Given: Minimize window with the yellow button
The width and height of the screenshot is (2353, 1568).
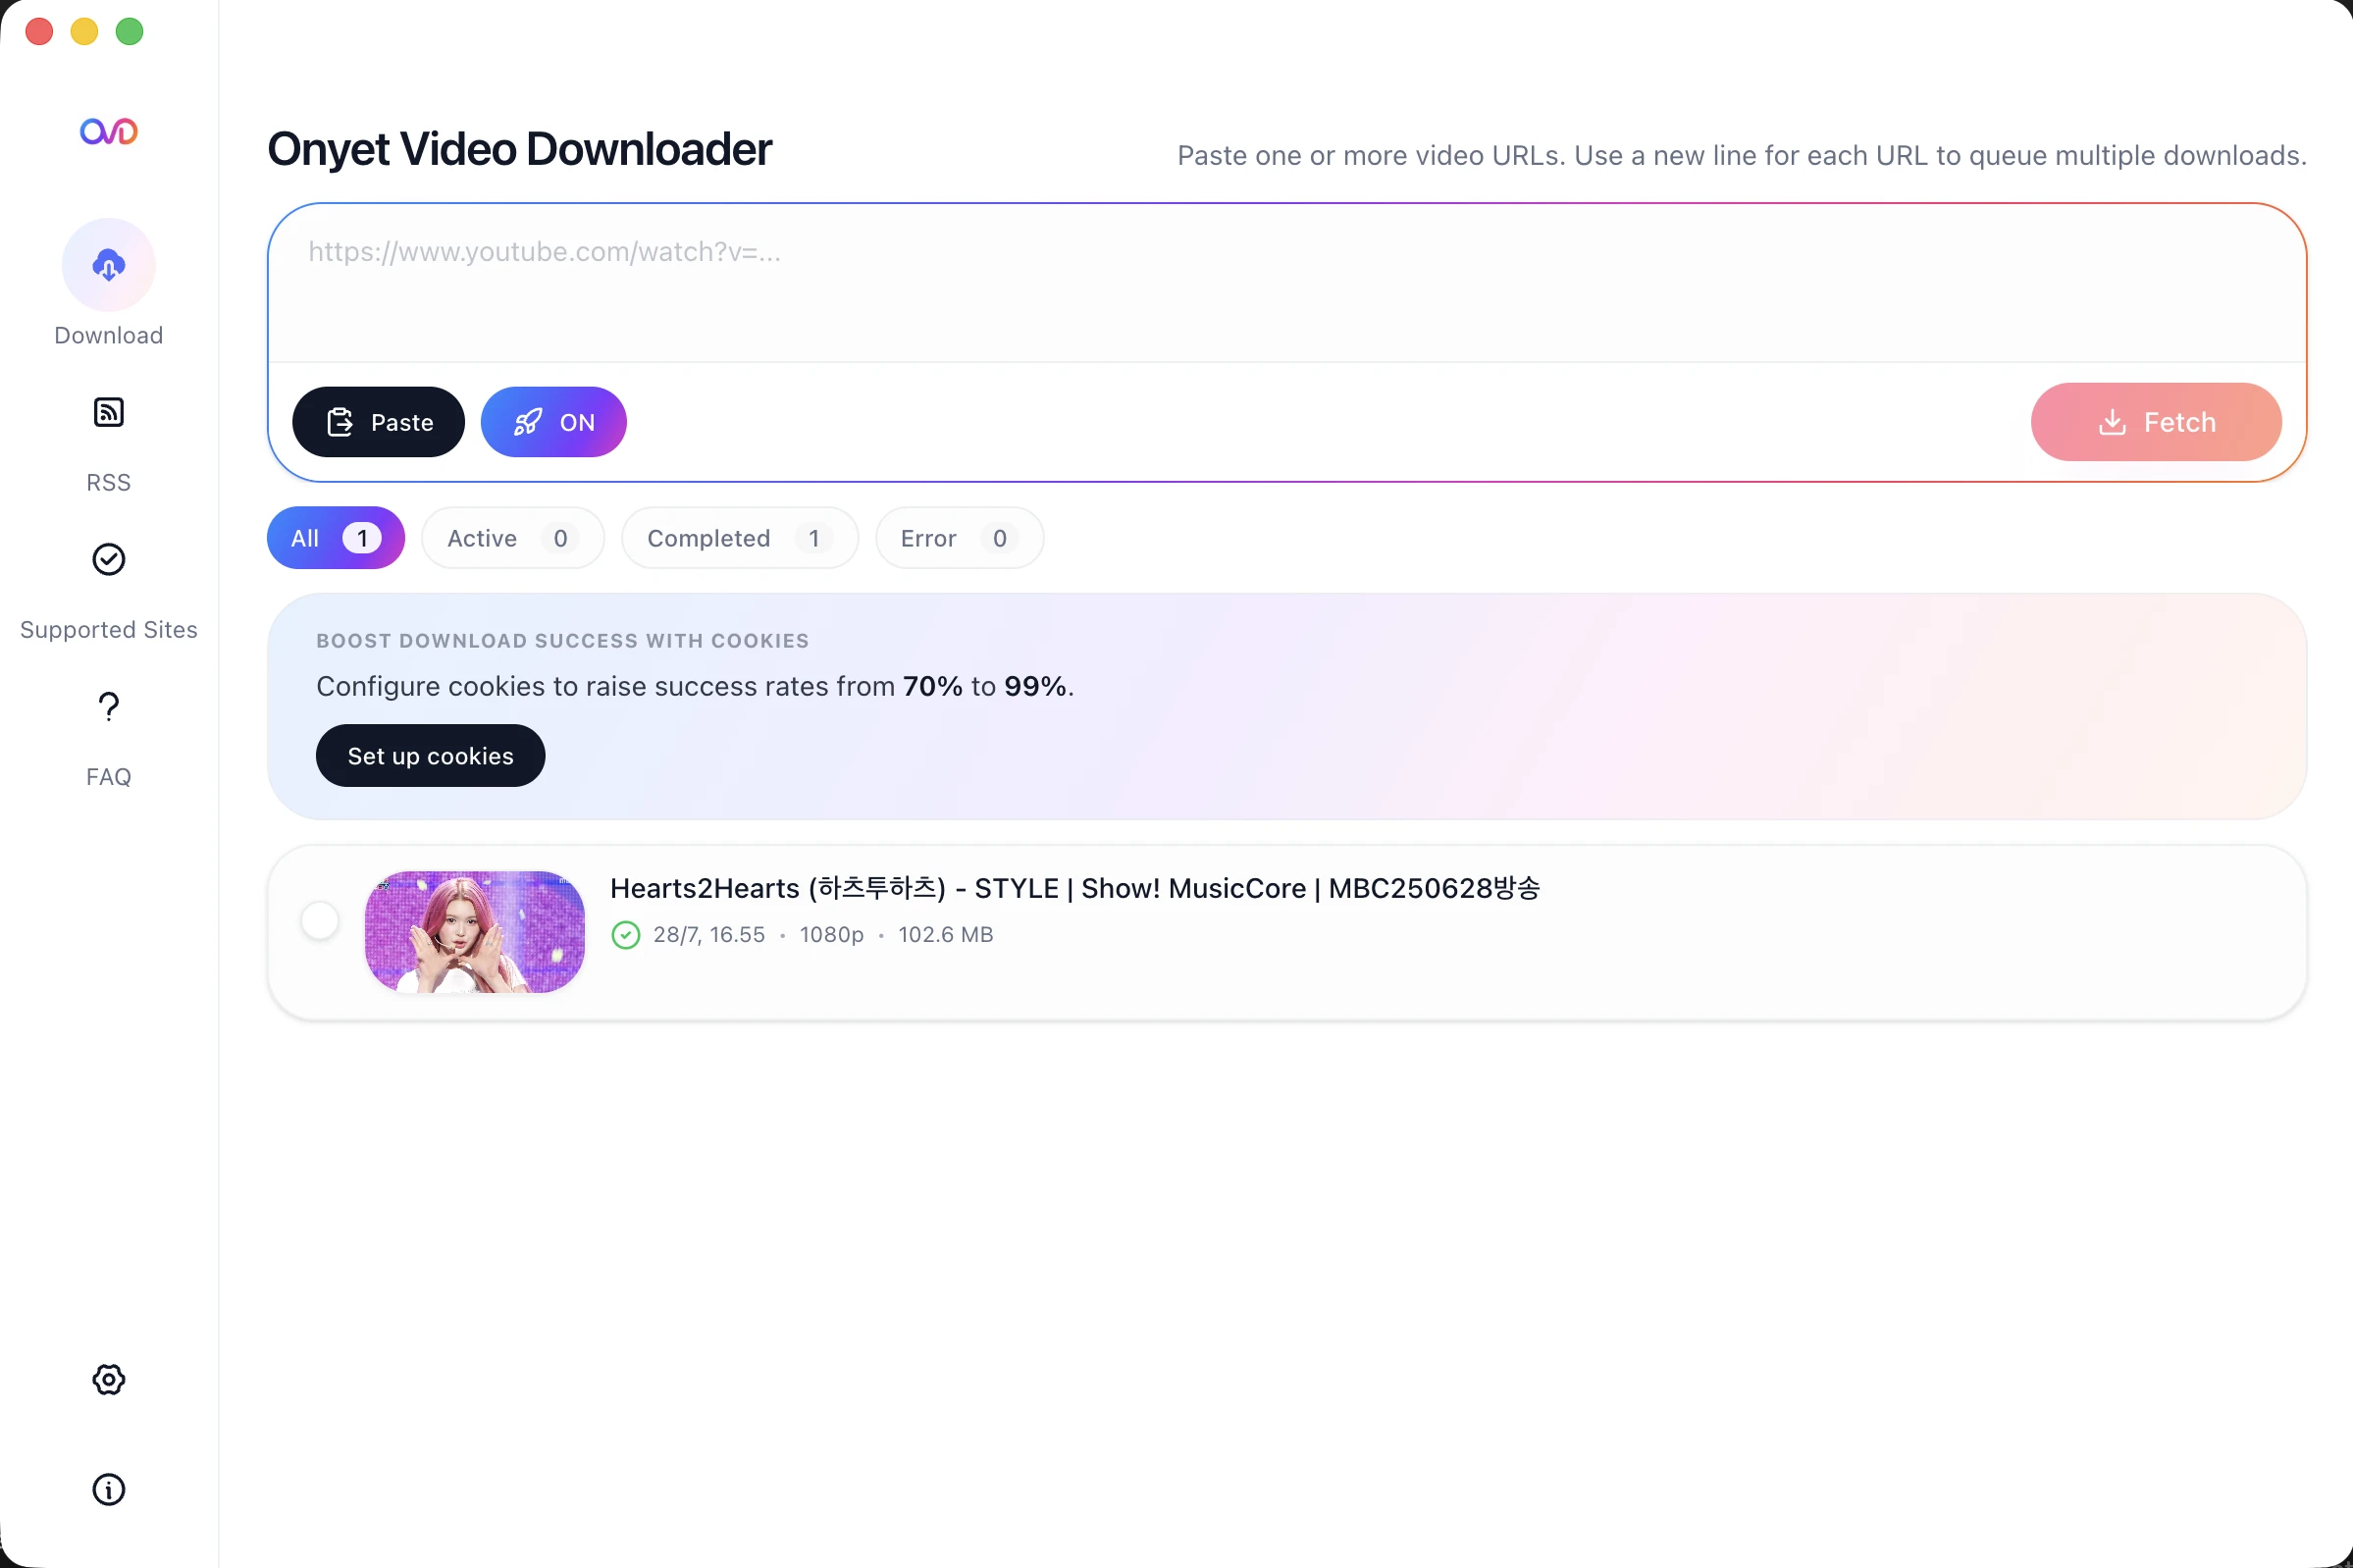Looking at the screenshot, I should 84,32.
